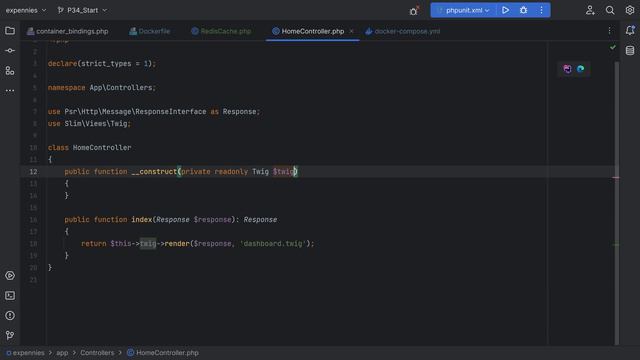Switch to RedisCache.php tab
The width and height of the screenshot is (640, 360).
(221, 31)
